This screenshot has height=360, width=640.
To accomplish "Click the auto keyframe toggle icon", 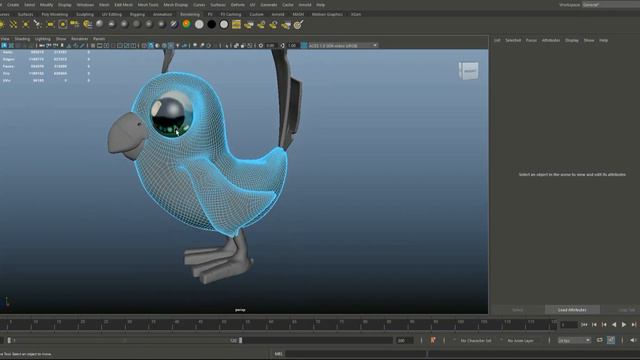I will [x=433, y=340].
